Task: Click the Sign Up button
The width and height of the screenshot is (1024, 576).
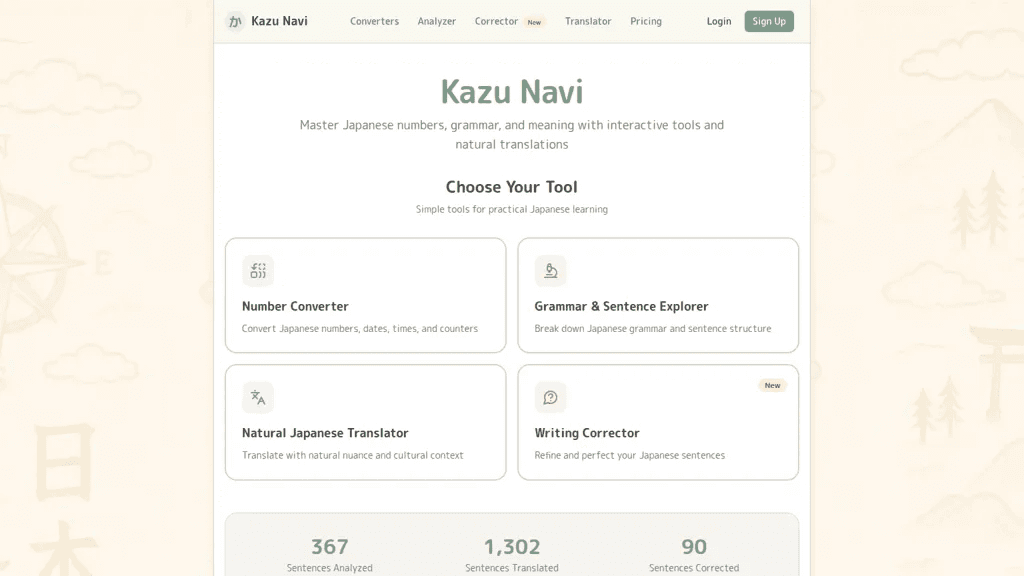Action: [769, 22]
